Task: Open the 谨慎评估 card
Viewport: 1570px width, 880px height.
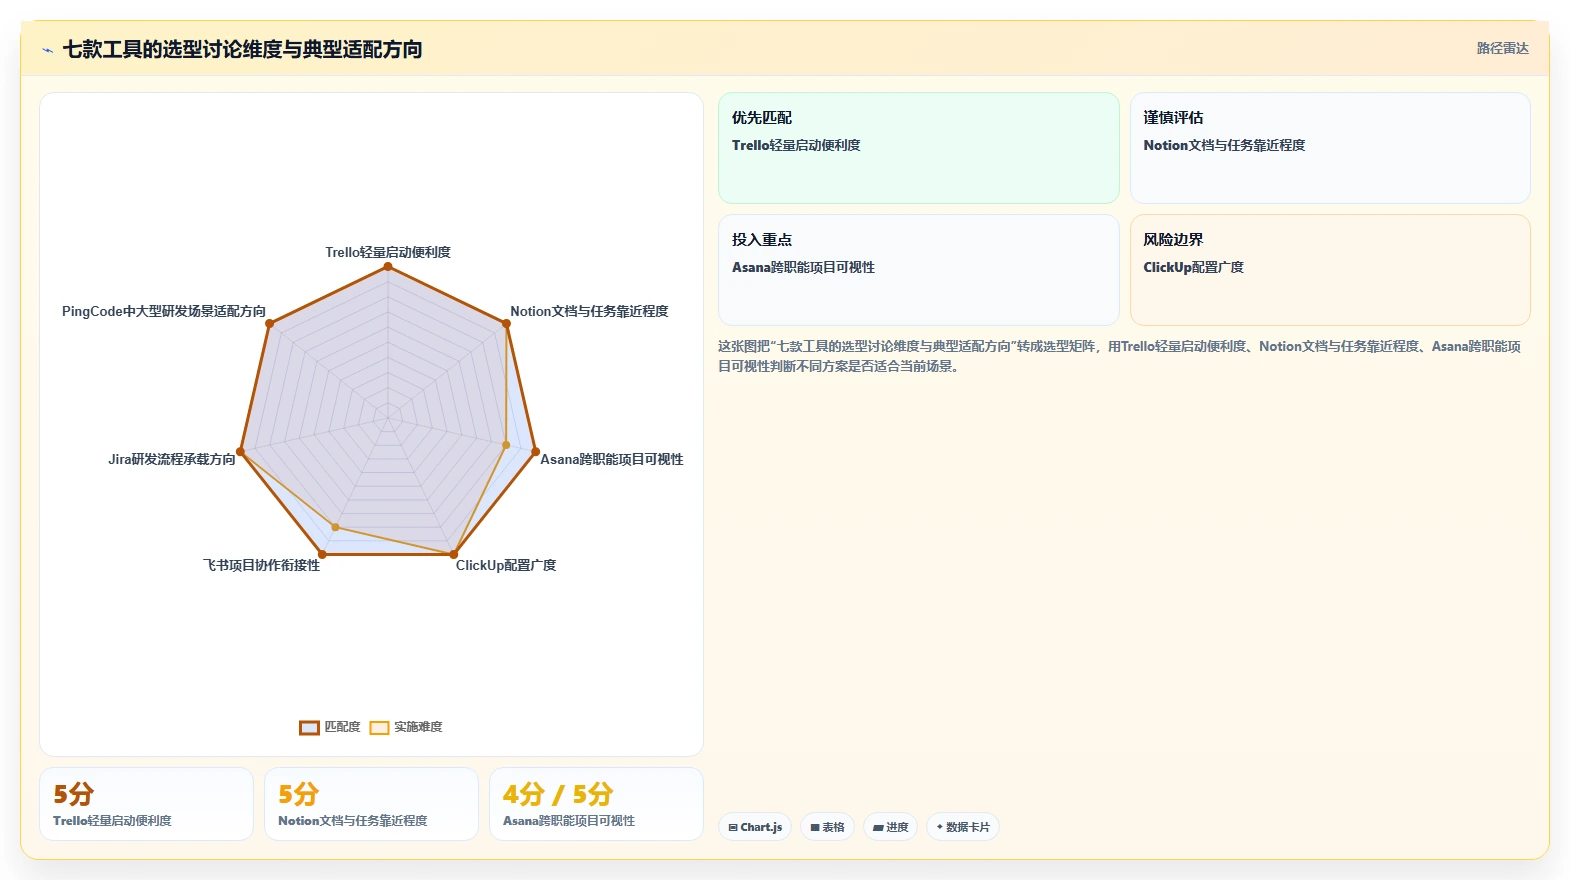Action: click(x=1330, y=148)
